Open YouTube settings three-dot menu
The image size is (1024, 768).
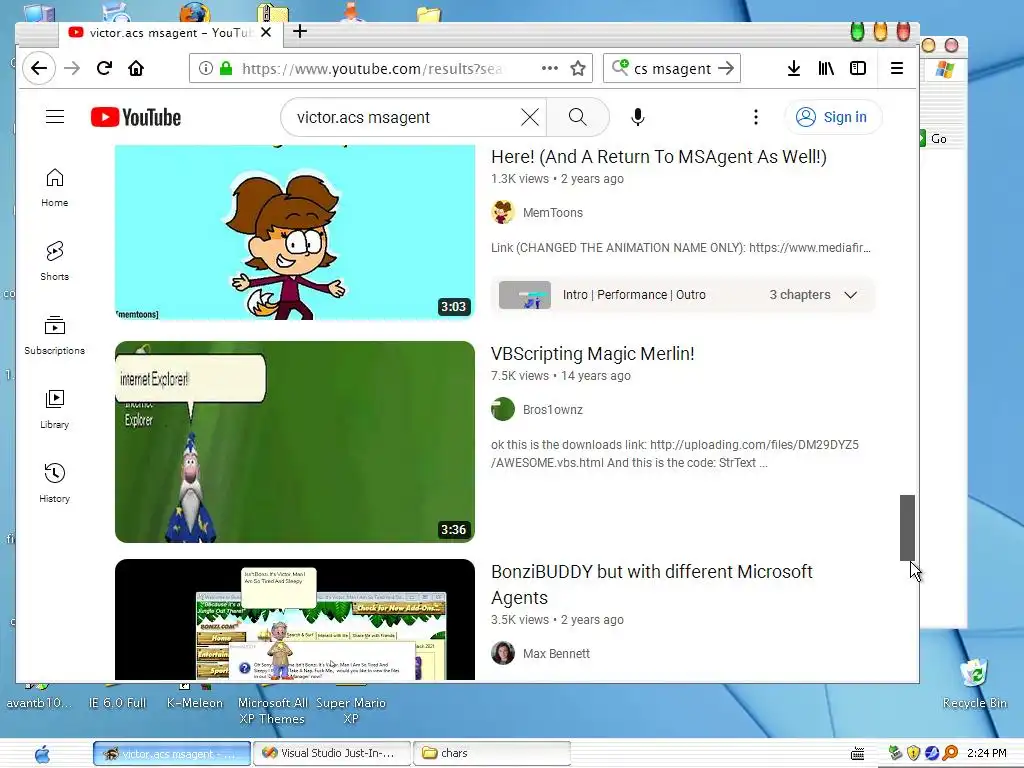click(756, 117)
